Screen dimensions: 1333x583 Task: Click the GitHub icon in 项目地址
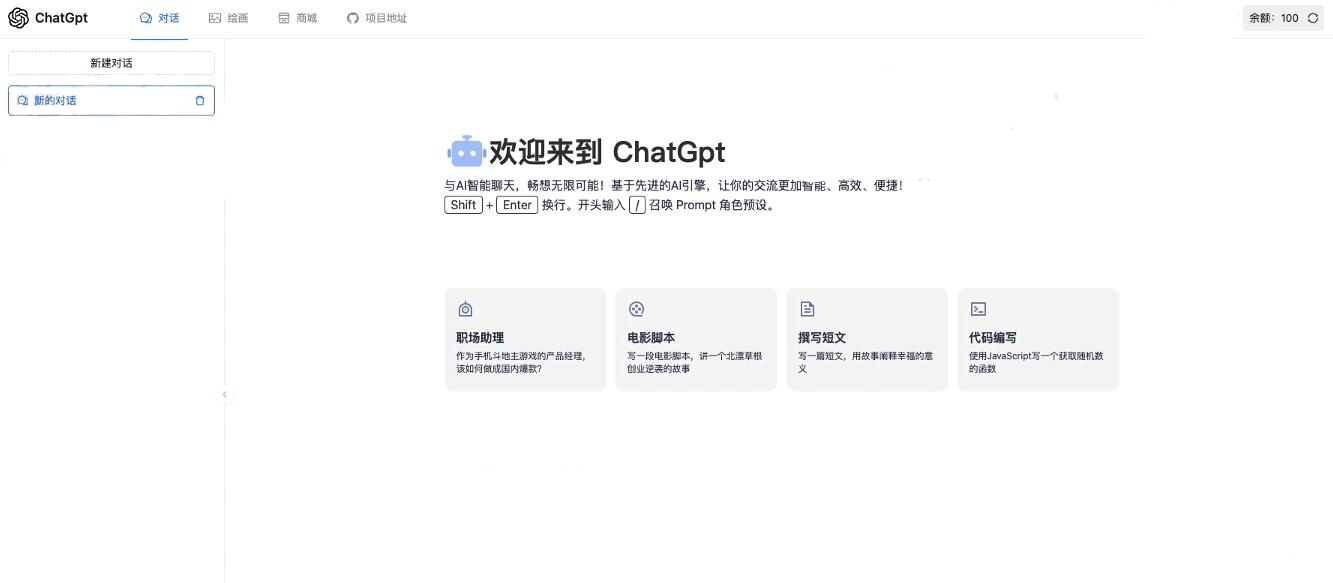(353, 18)
